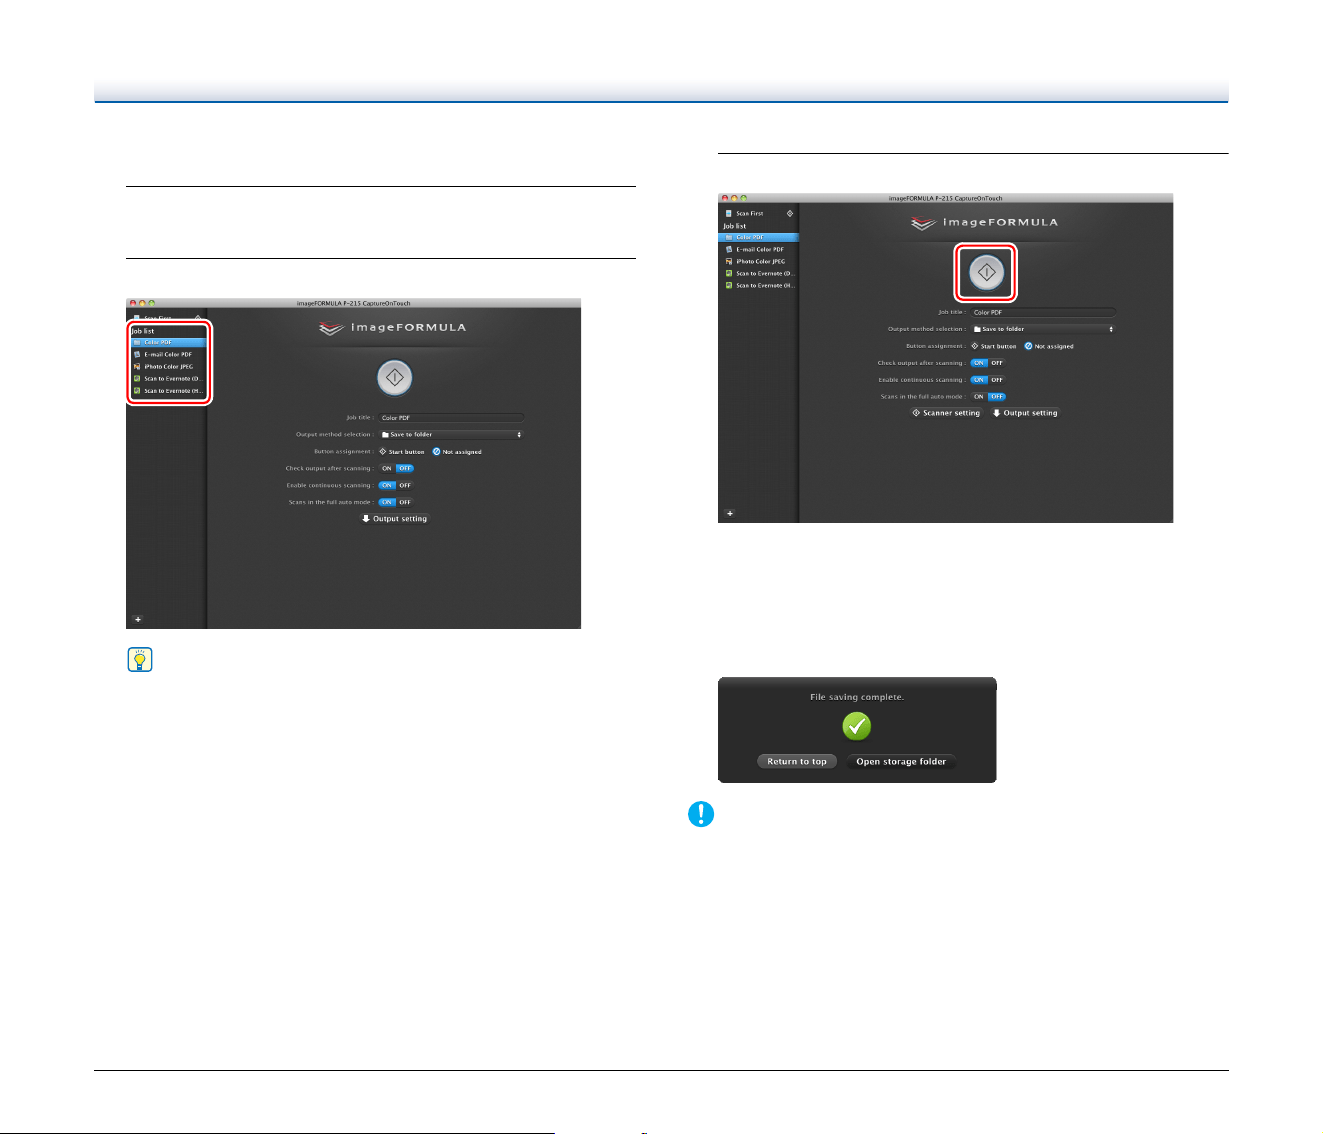Open Save to folder dropdown beside the red-outlined job list
The width and height of the screenshot is (1323, 1134).
451,435
